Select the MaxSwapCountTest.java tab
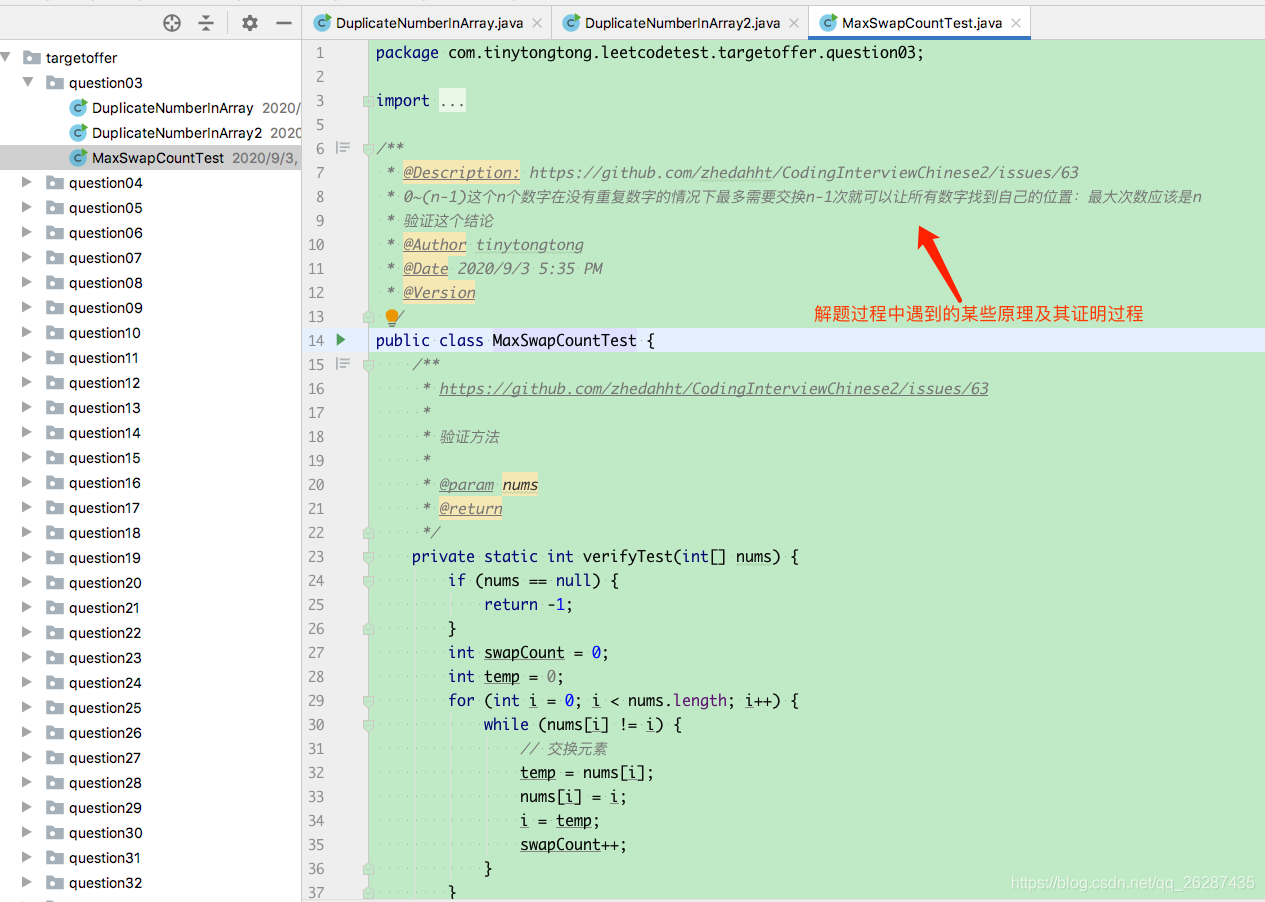The height and width of the screenshot is (902, 1265). click(x=920, y=23)
